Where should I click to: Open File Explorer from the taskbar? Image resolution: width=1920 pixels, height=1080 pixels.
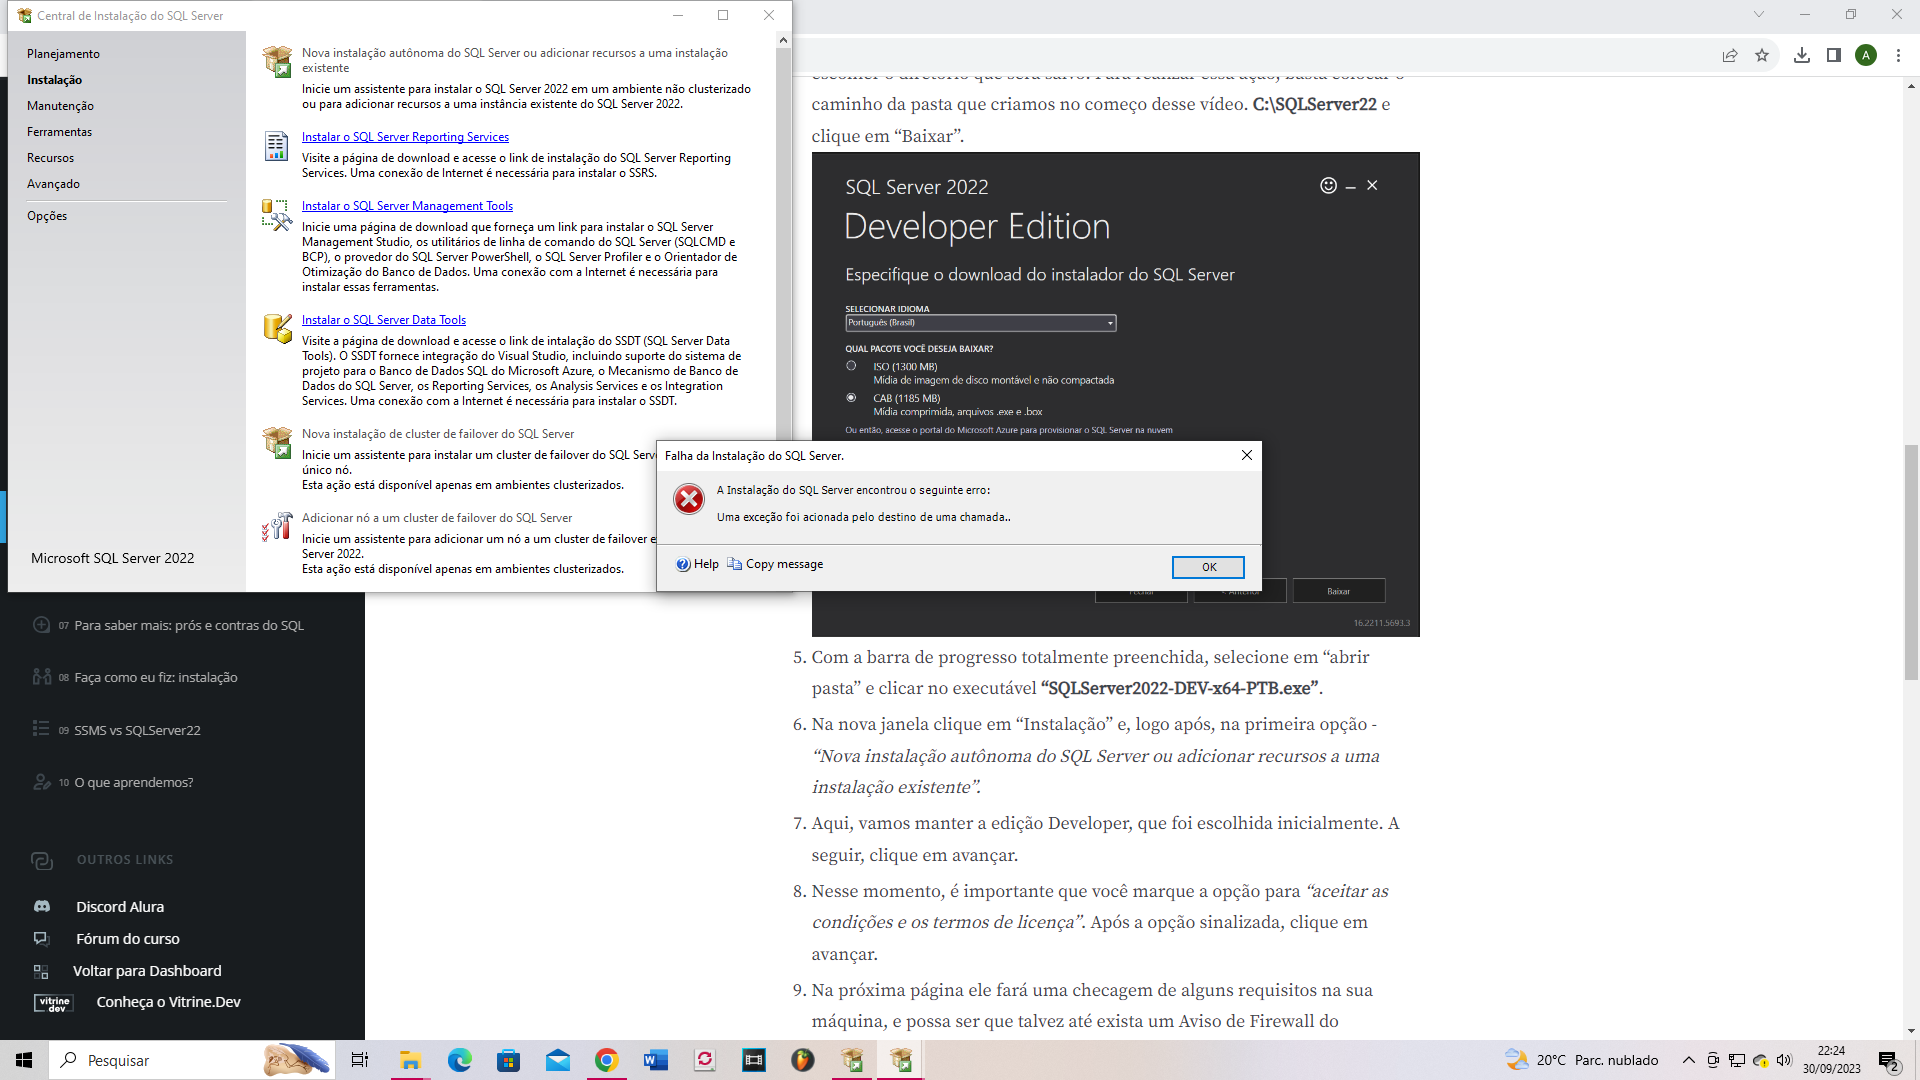(x=410, y=1060)
